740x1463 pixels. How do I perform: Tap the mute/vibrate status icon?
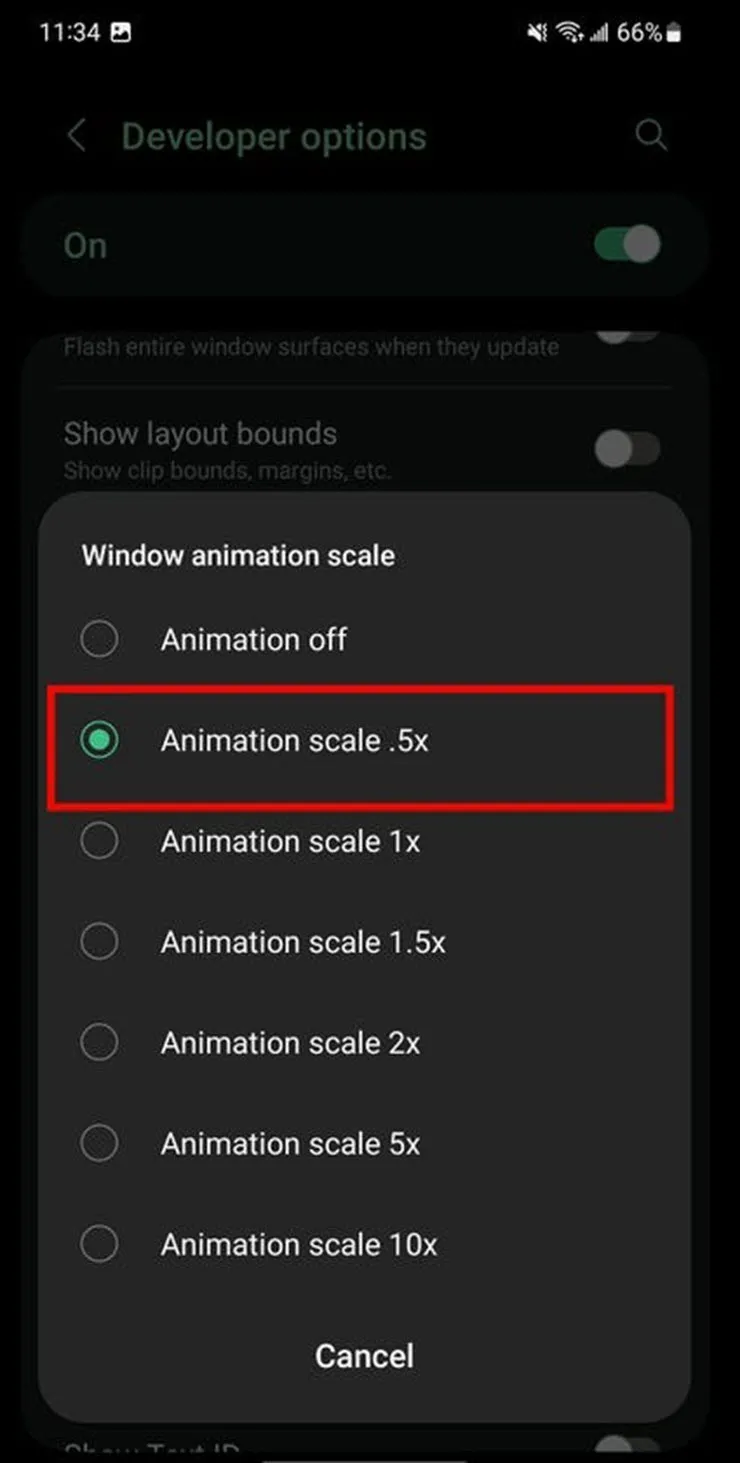(x=538, y=33)
